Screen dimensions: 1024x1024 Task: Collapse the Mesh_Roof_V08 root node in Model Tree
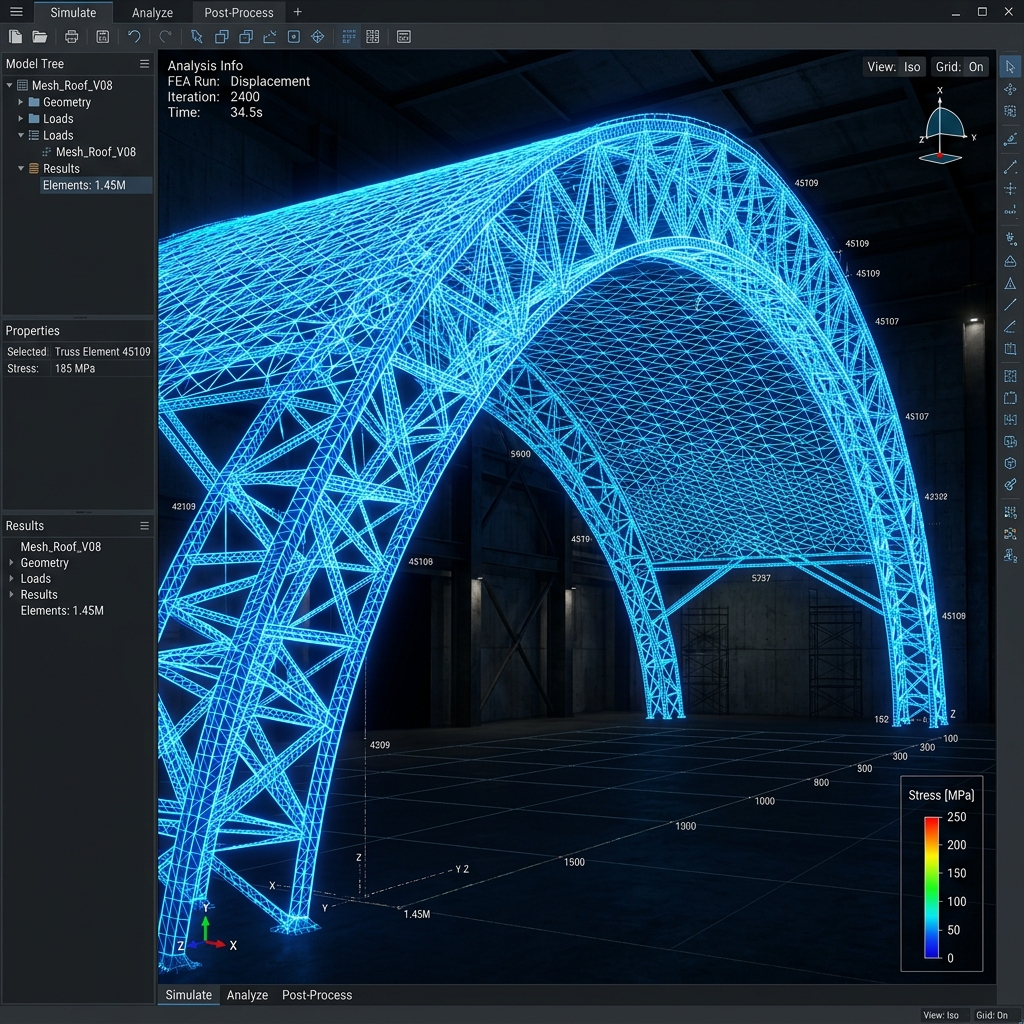pos(9,85)
